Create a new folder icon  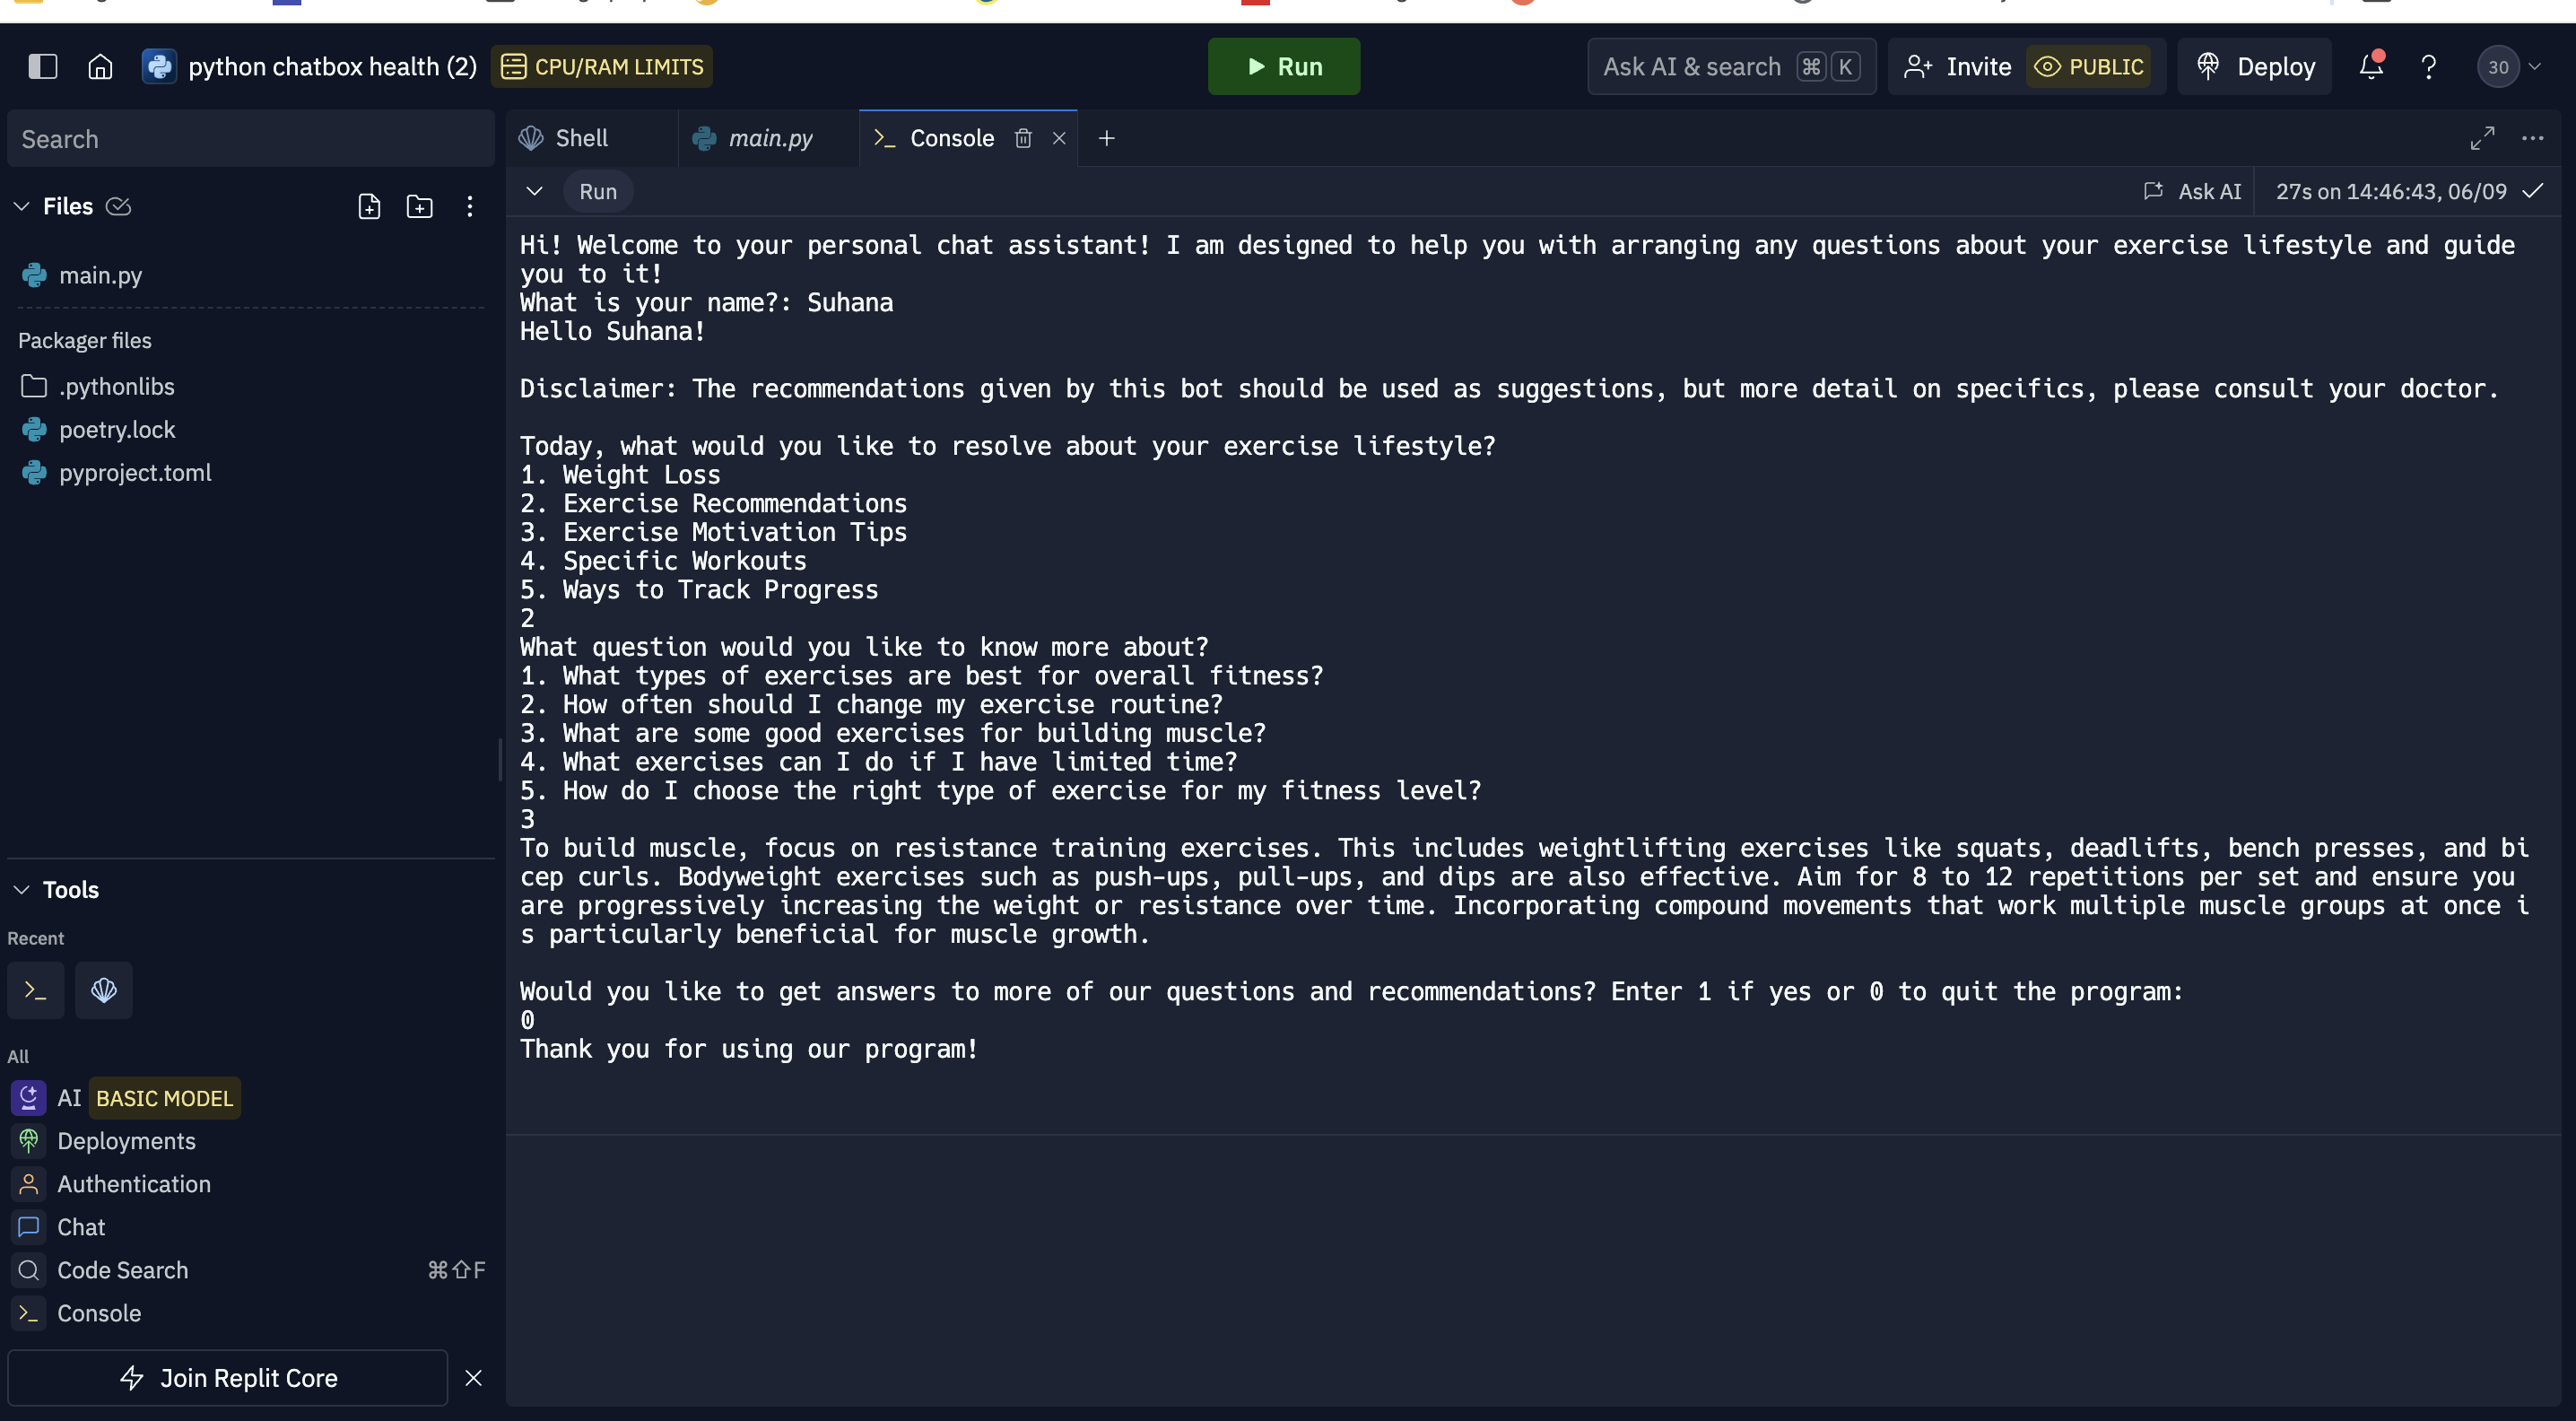pyautogui.click(x=420, y=206)
